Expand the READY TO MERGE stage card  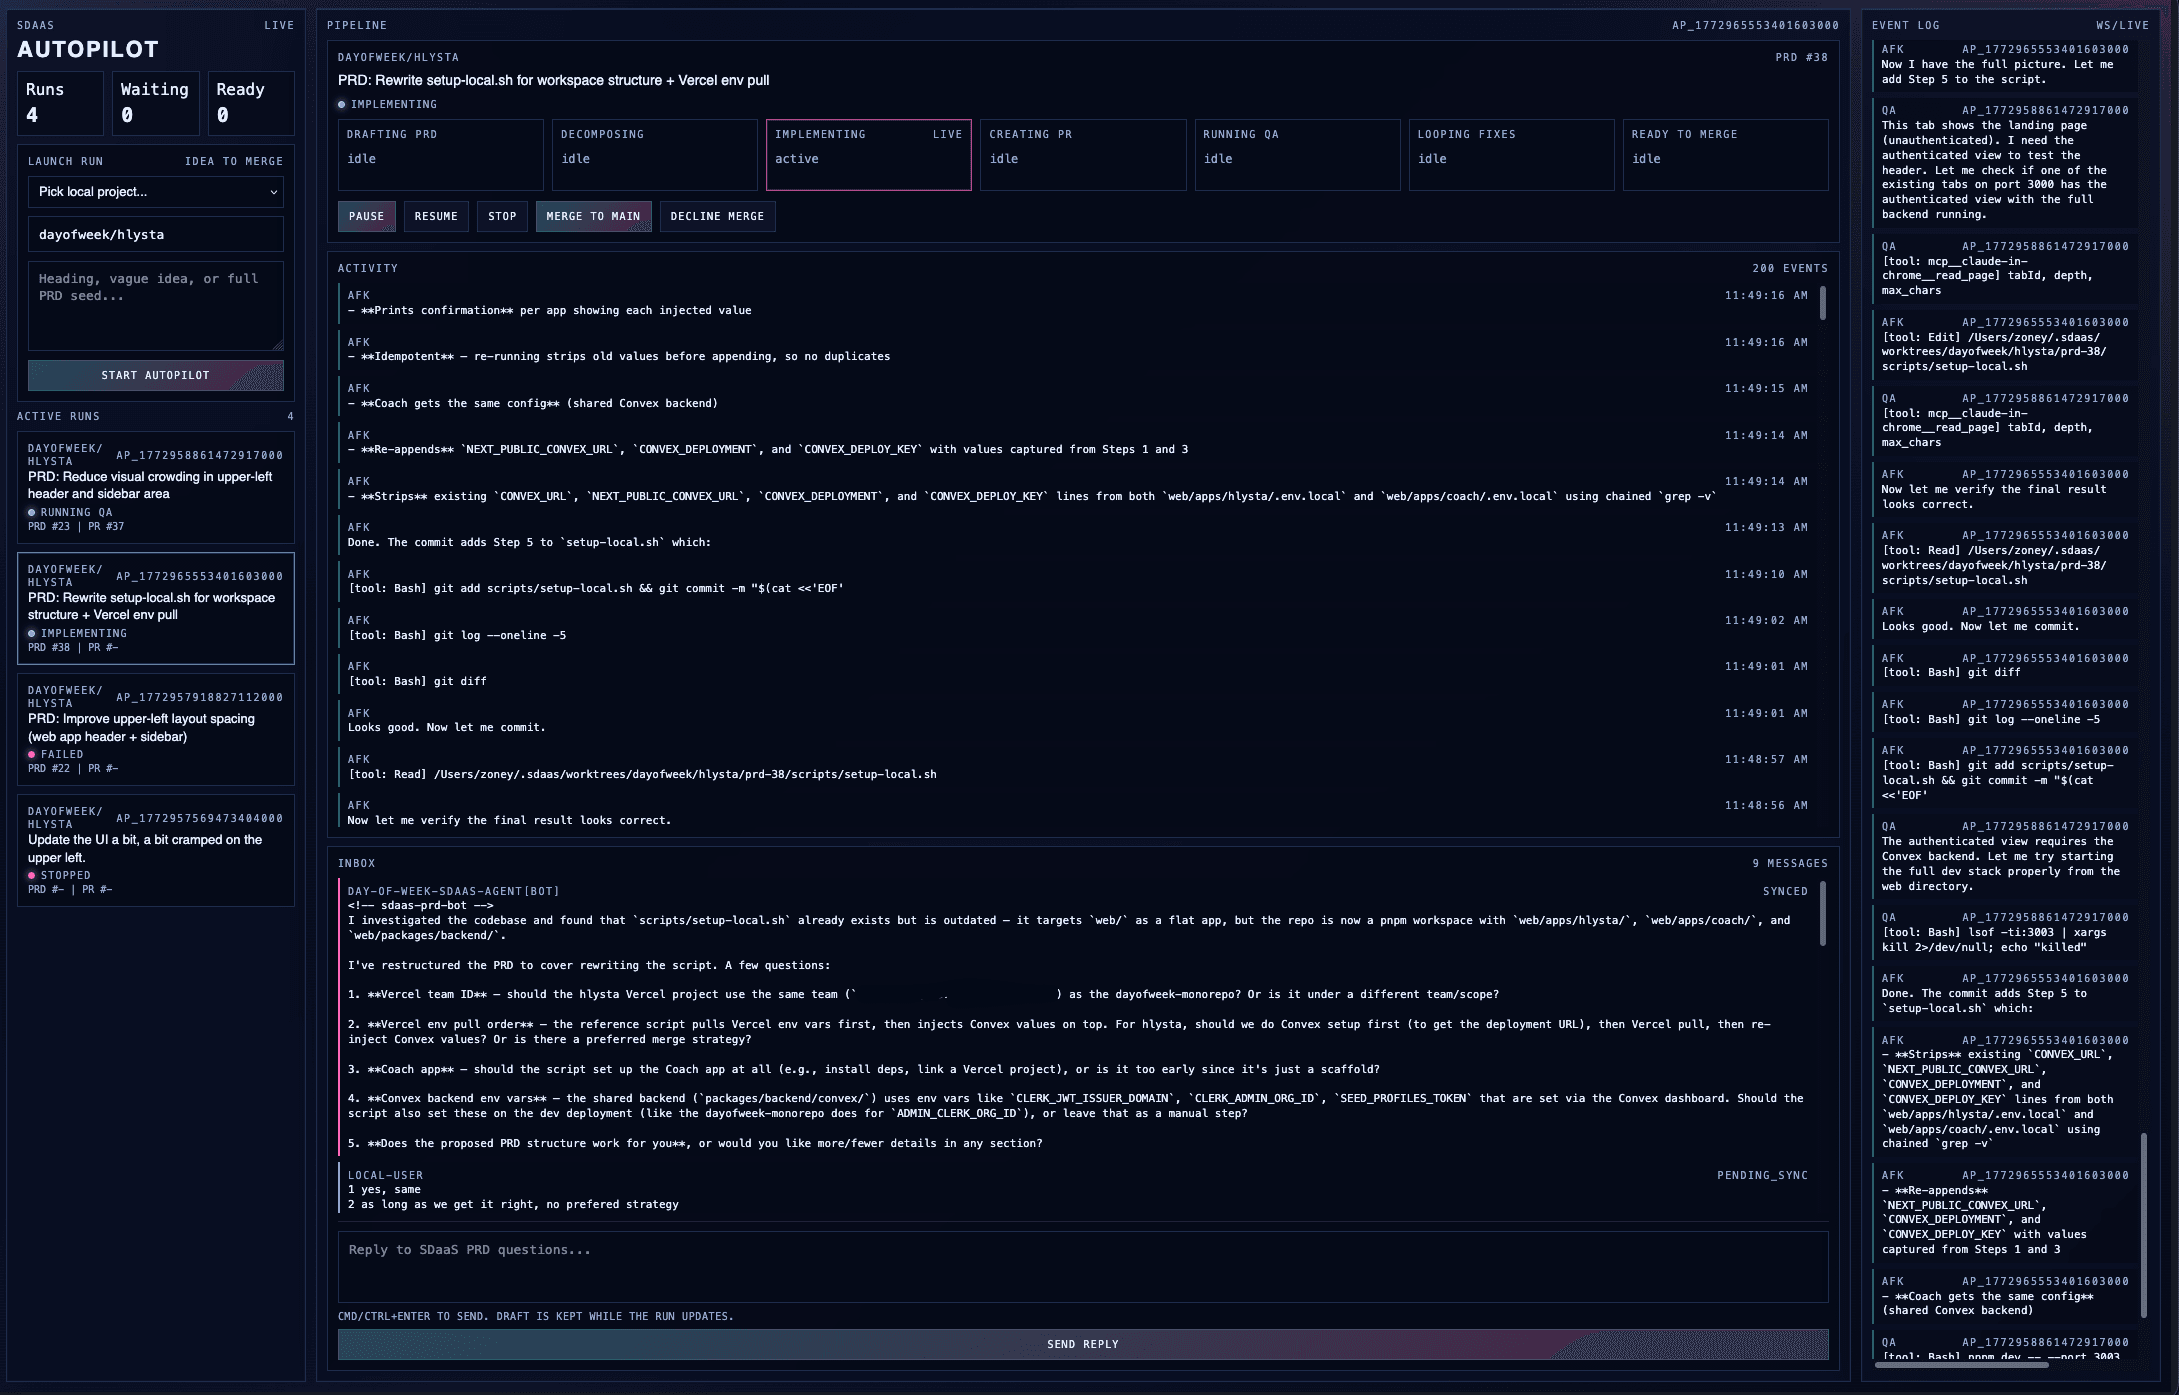(1725, 155)
